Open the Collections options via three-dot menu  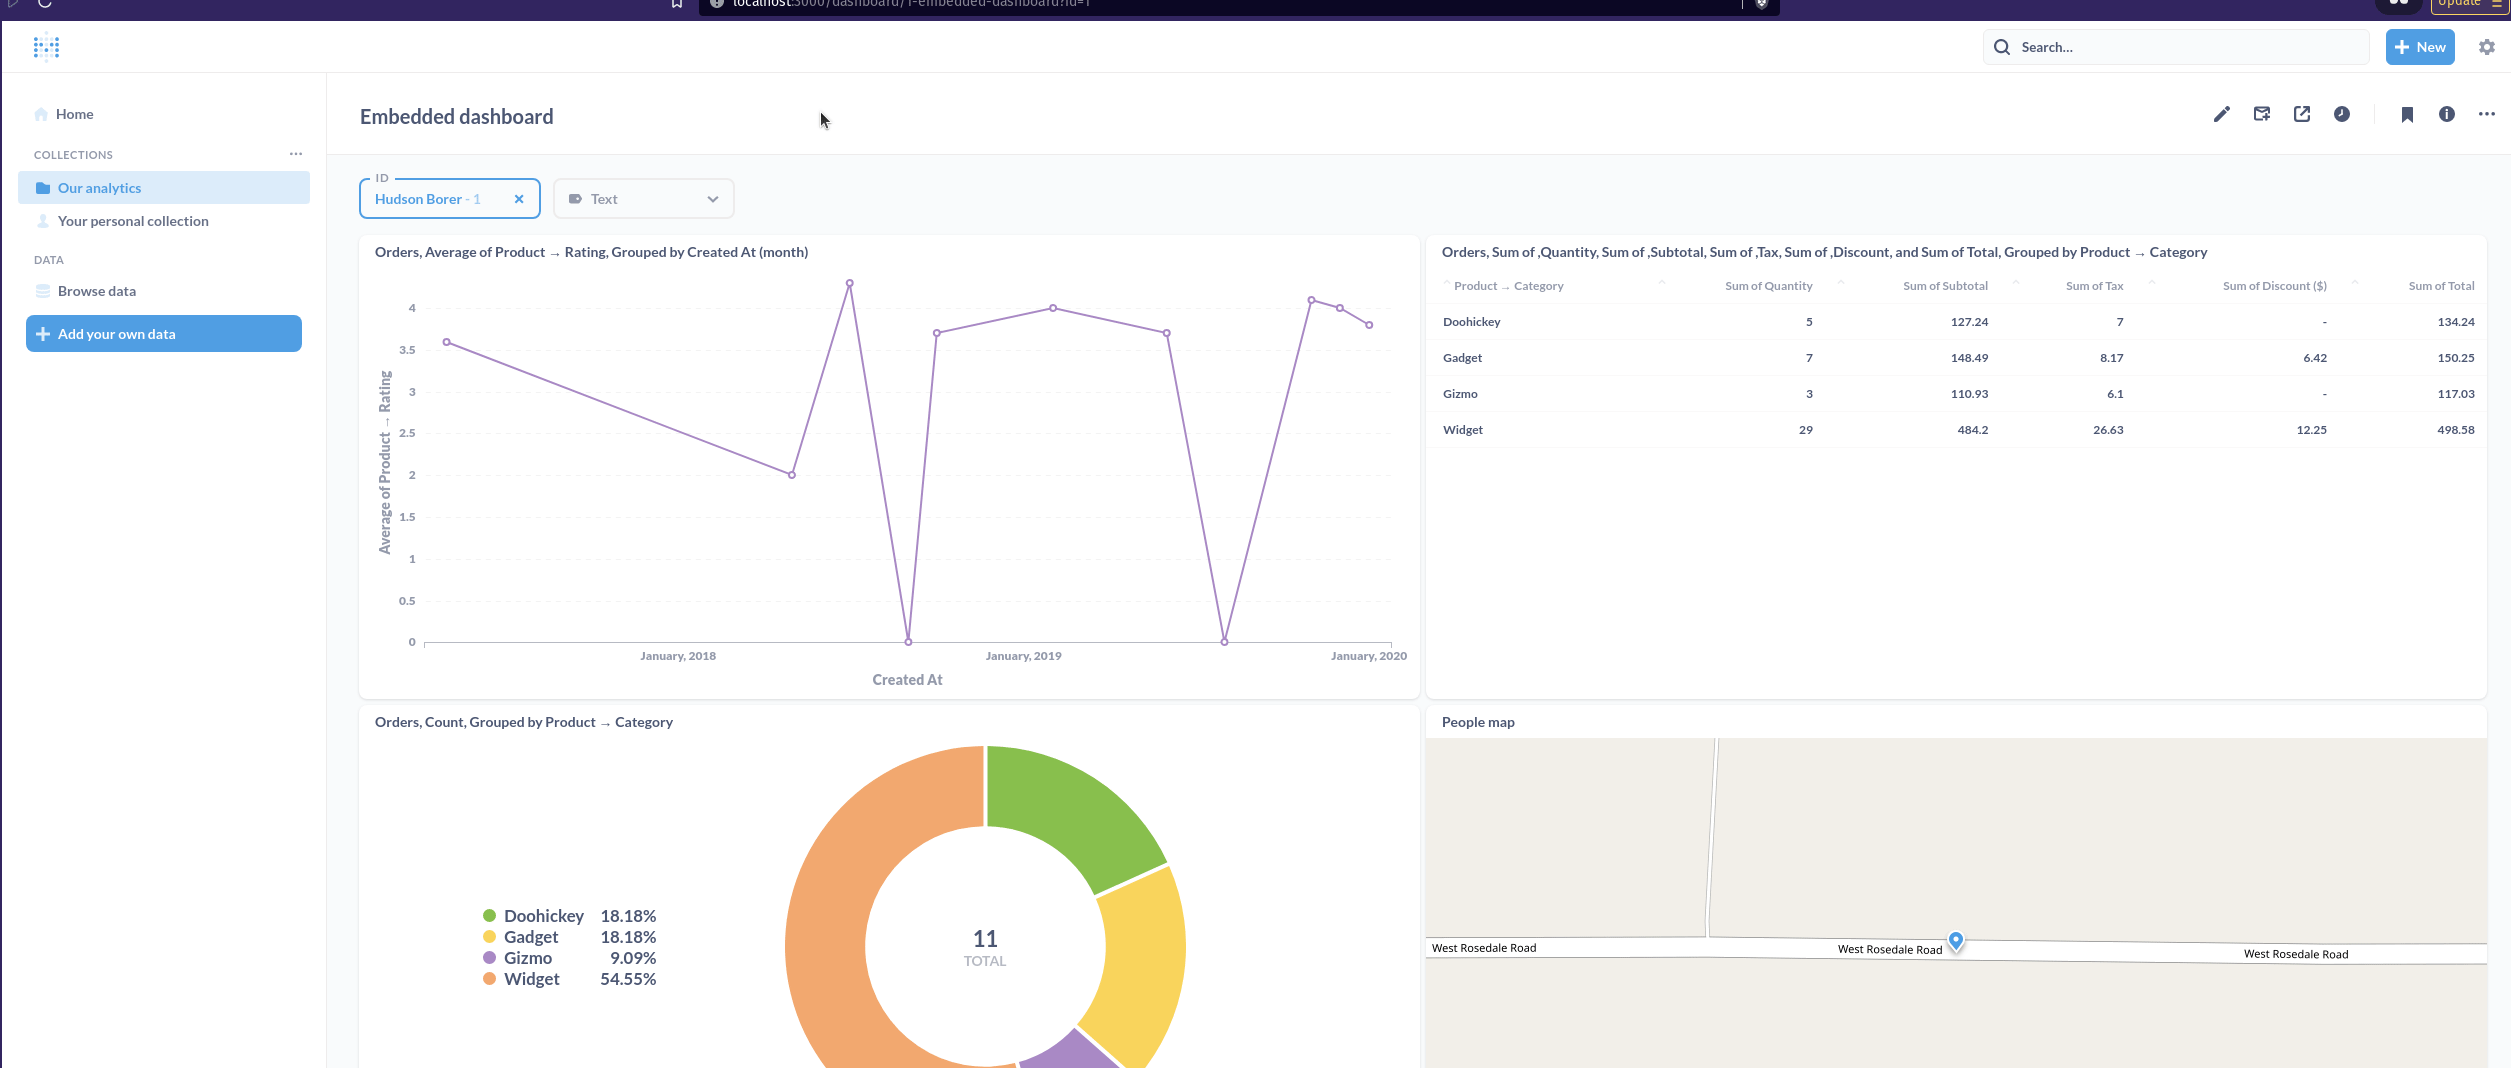[x=295, y=153]
